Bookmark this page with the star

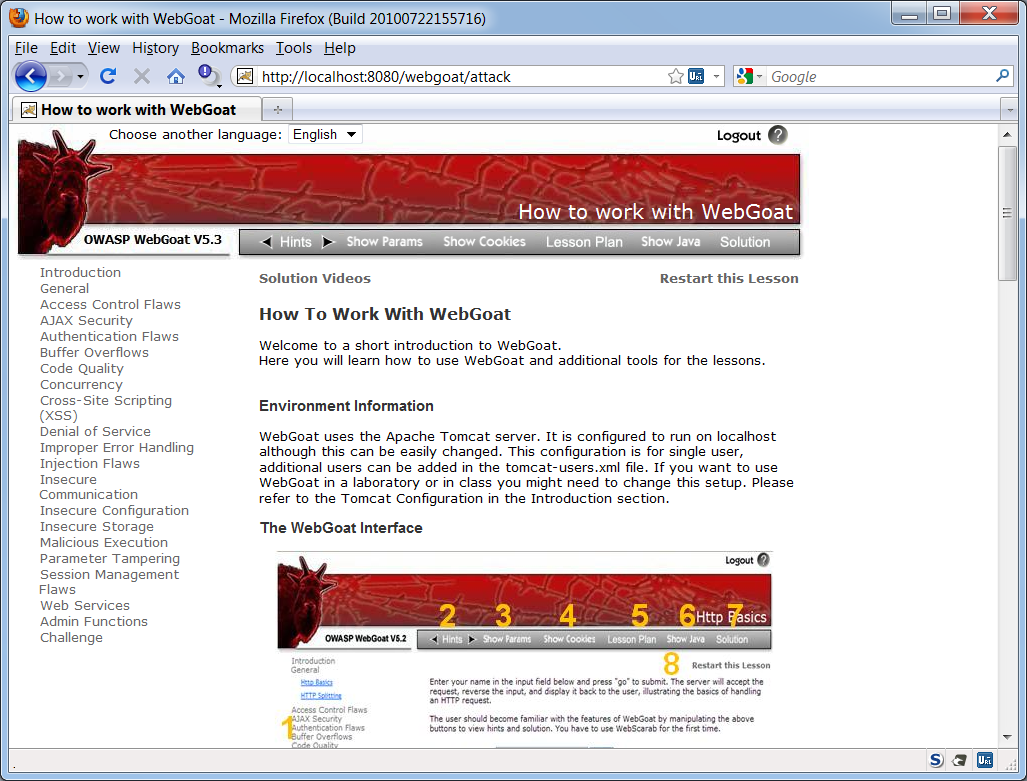[x=675, y=77]
